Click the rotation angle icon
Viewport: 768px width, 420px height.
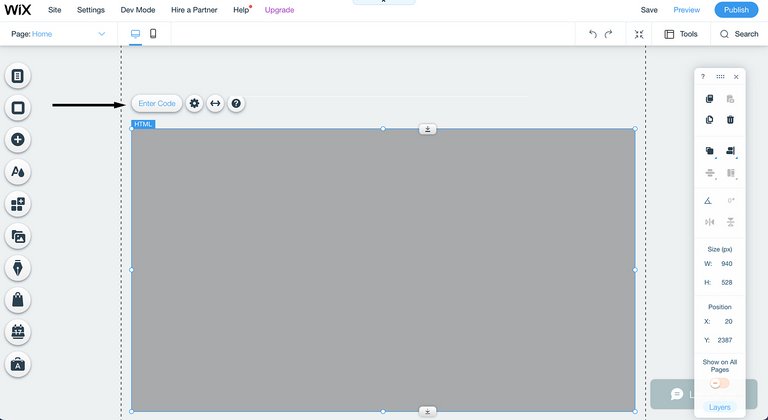click(708, 200)
